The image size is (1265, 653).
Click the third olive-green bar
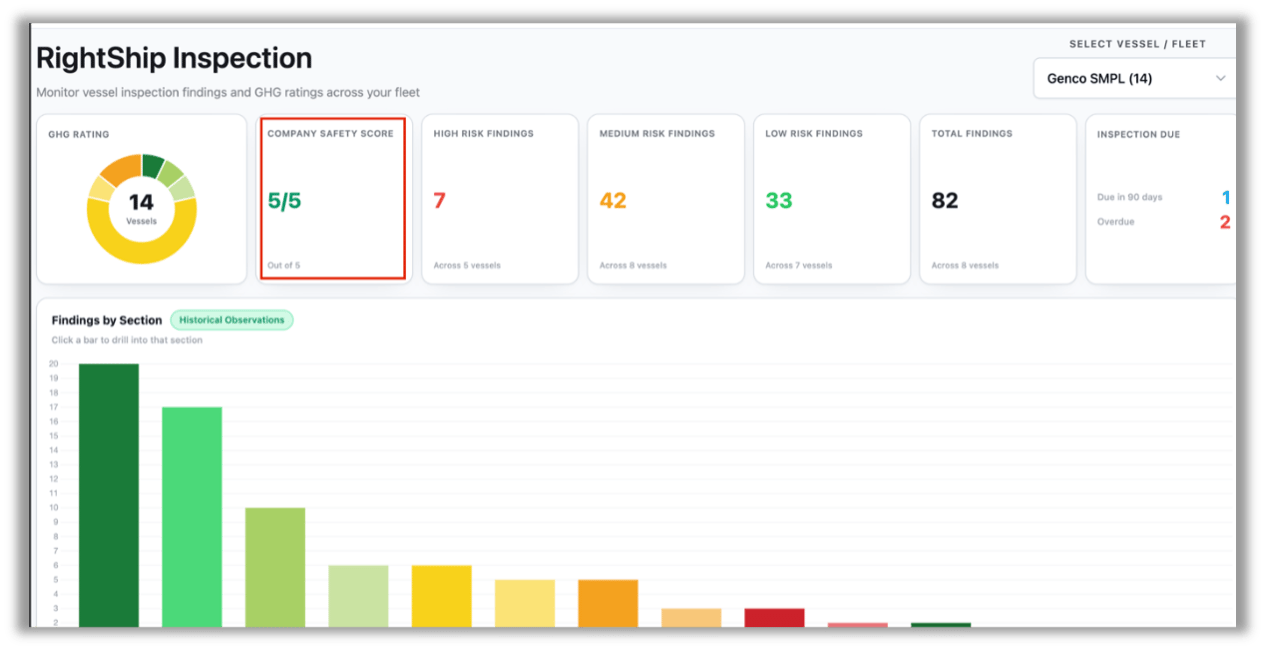275,567
